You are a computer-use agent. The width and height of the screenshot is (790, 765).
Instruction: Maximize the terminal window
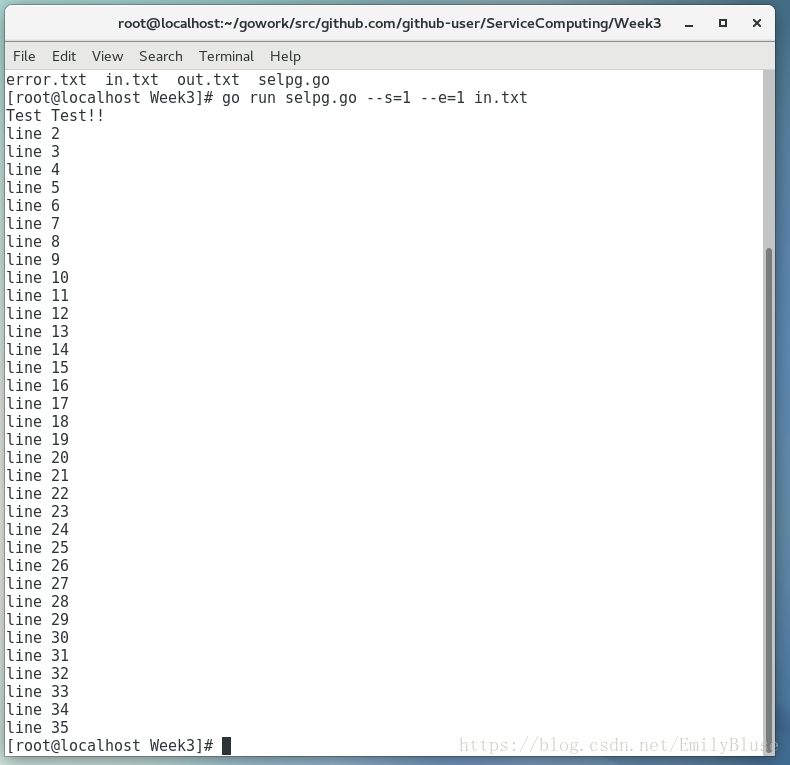click(722, 23)
